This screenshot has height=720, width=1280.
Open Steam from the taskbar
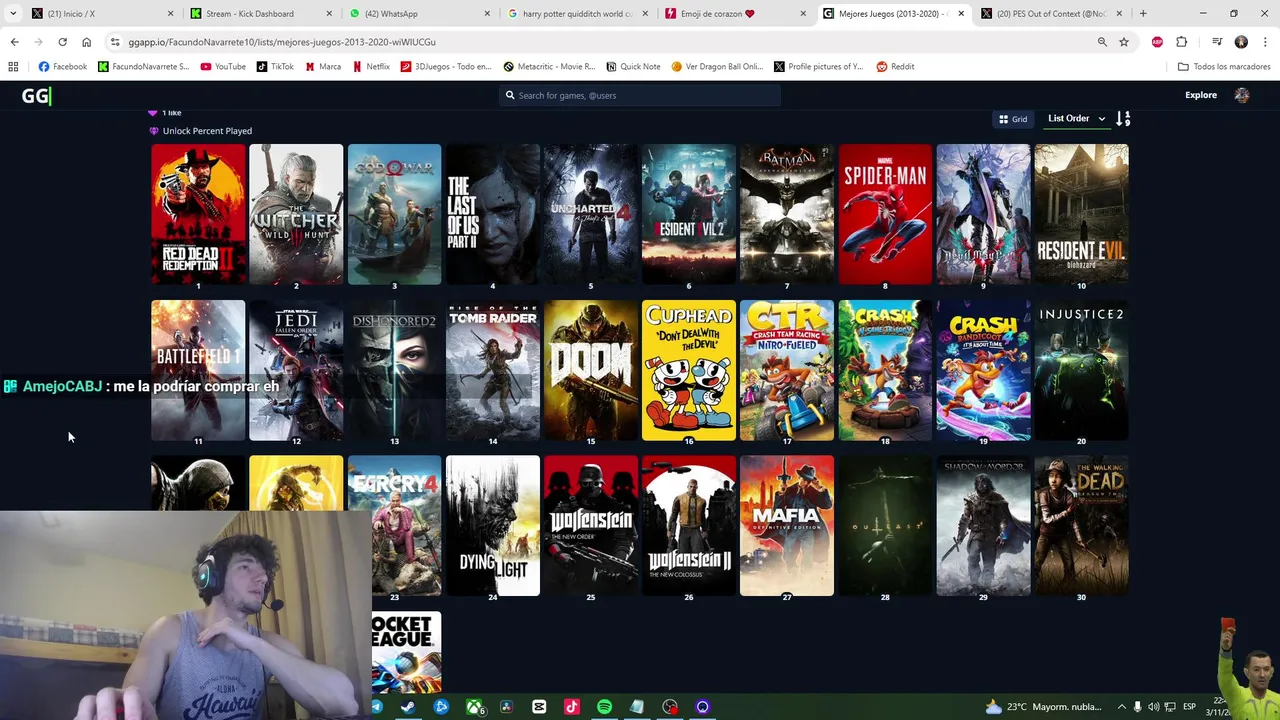click(x=408, y=707)
